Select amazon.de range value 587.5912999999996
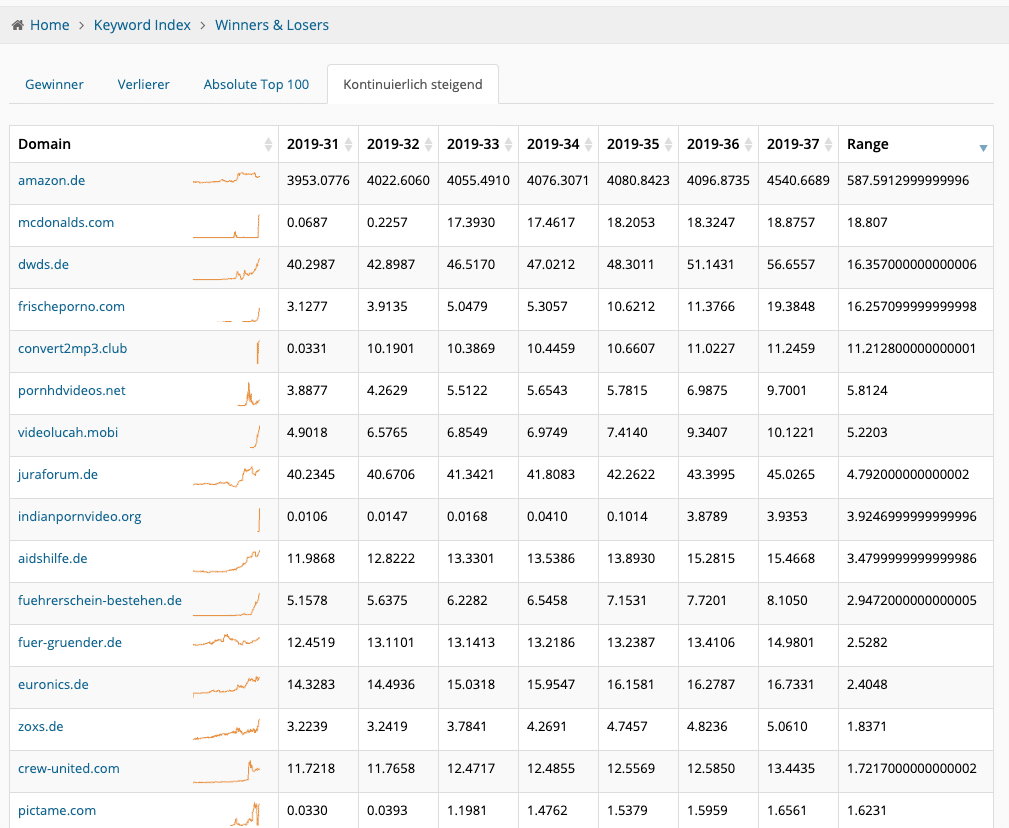 pyautogui.click(x=908, y=181)
